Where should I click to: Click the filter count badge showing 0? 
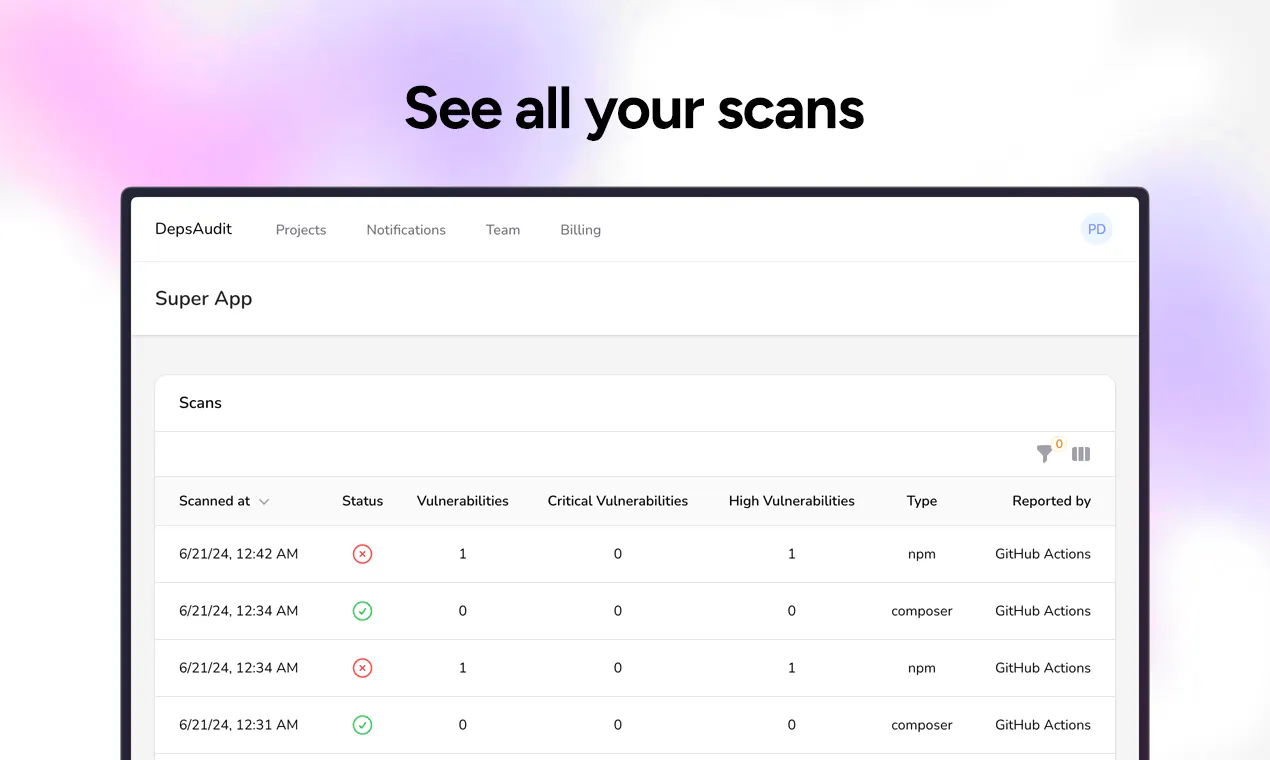(1059, 444)
